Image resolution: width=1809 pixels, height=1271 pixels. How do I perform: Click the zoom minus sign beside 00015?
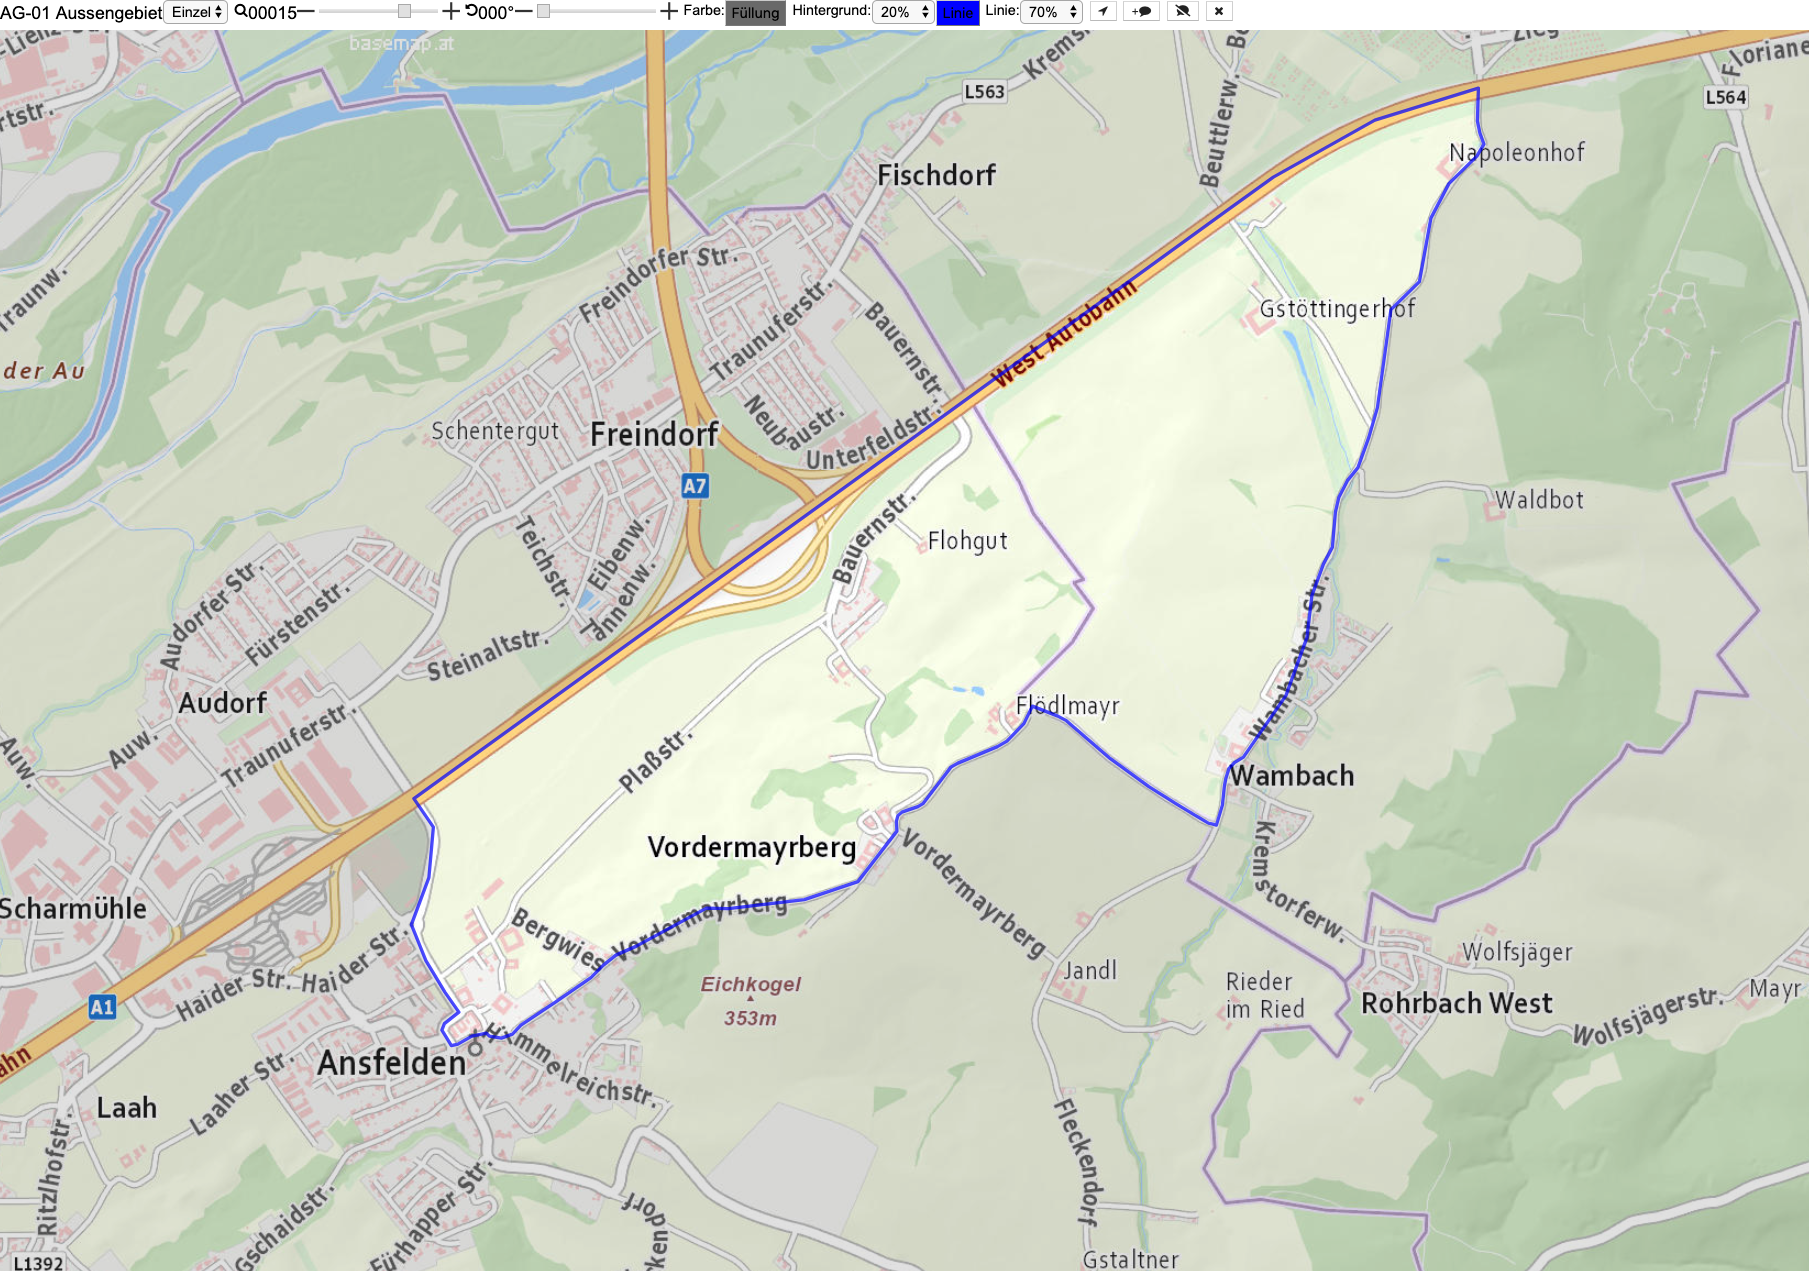(x=306, y=12)
